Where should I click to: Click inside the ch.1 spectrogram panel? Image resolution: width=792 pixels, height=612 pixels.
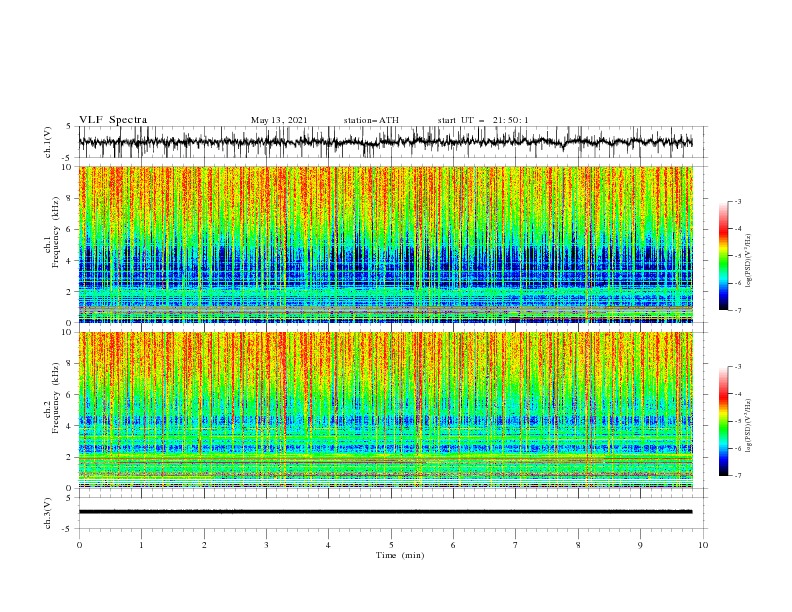385,244
